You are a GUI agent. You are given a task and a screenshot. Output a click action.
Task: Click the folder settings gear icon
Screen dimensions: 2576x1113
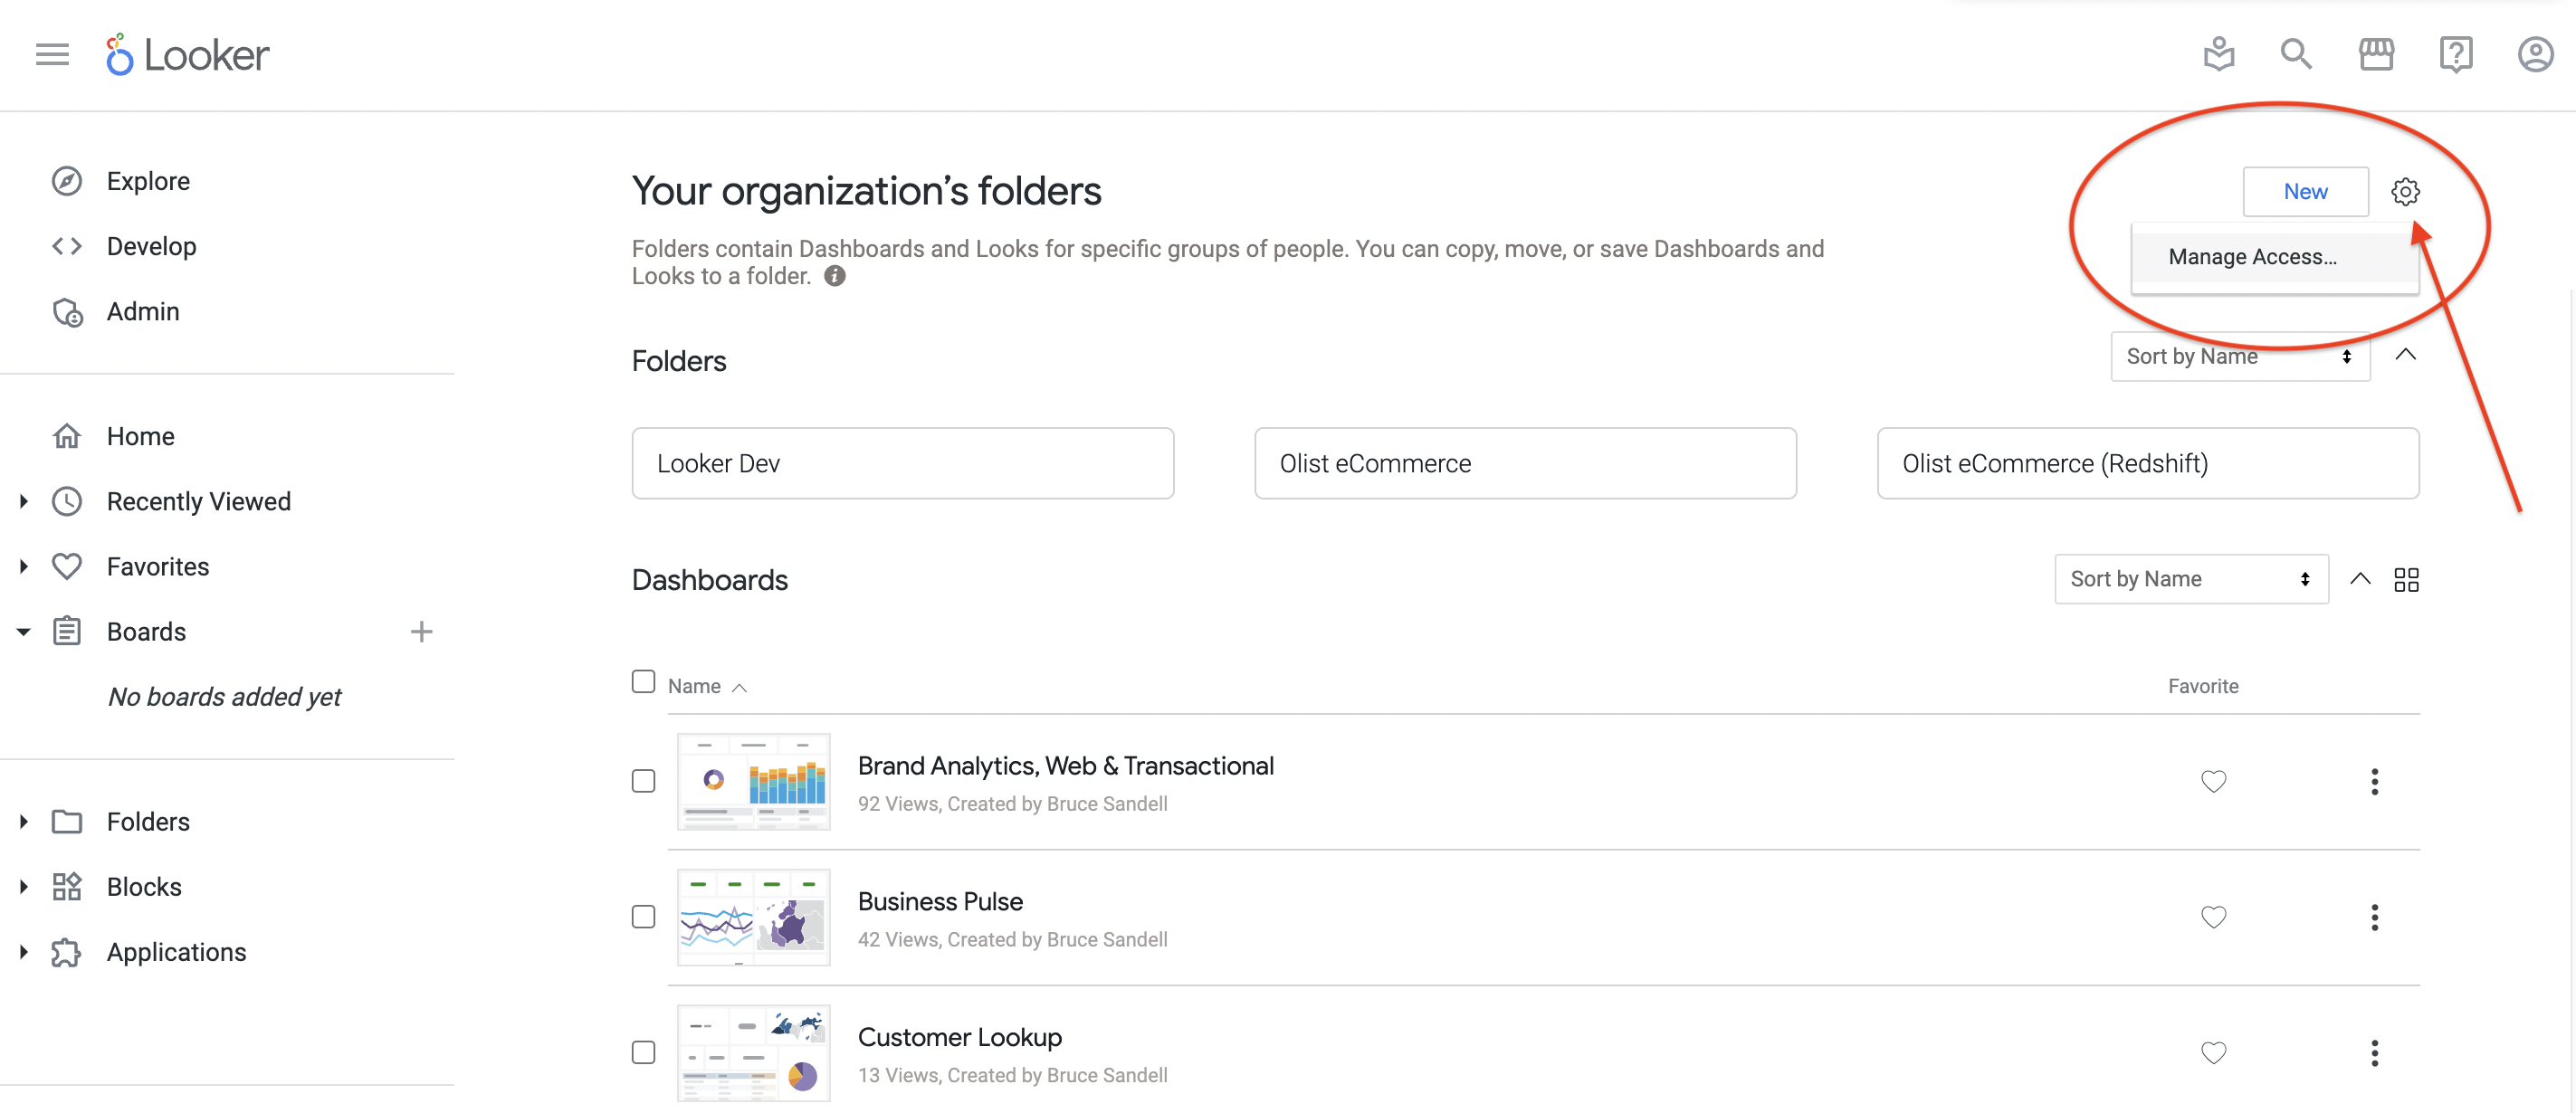tap(2405, 191)
